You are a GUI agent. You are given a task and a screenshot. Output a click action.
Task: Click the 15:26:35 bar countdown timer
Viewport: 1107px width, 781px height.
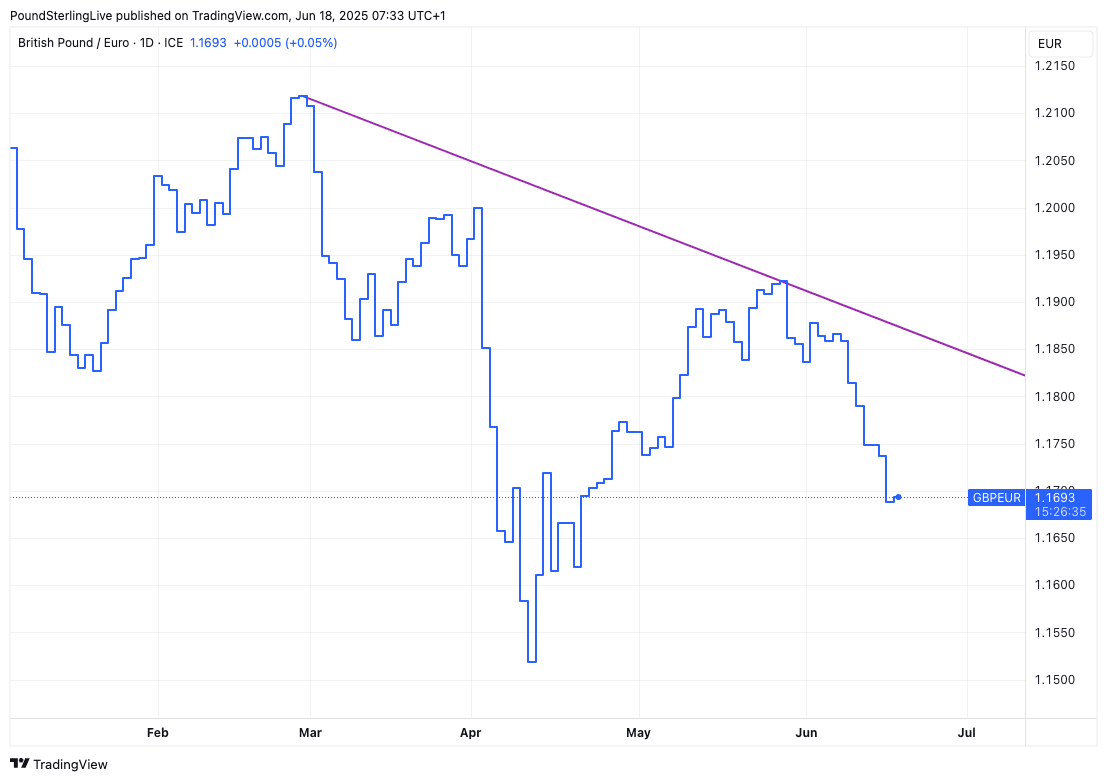(1060, 512)
